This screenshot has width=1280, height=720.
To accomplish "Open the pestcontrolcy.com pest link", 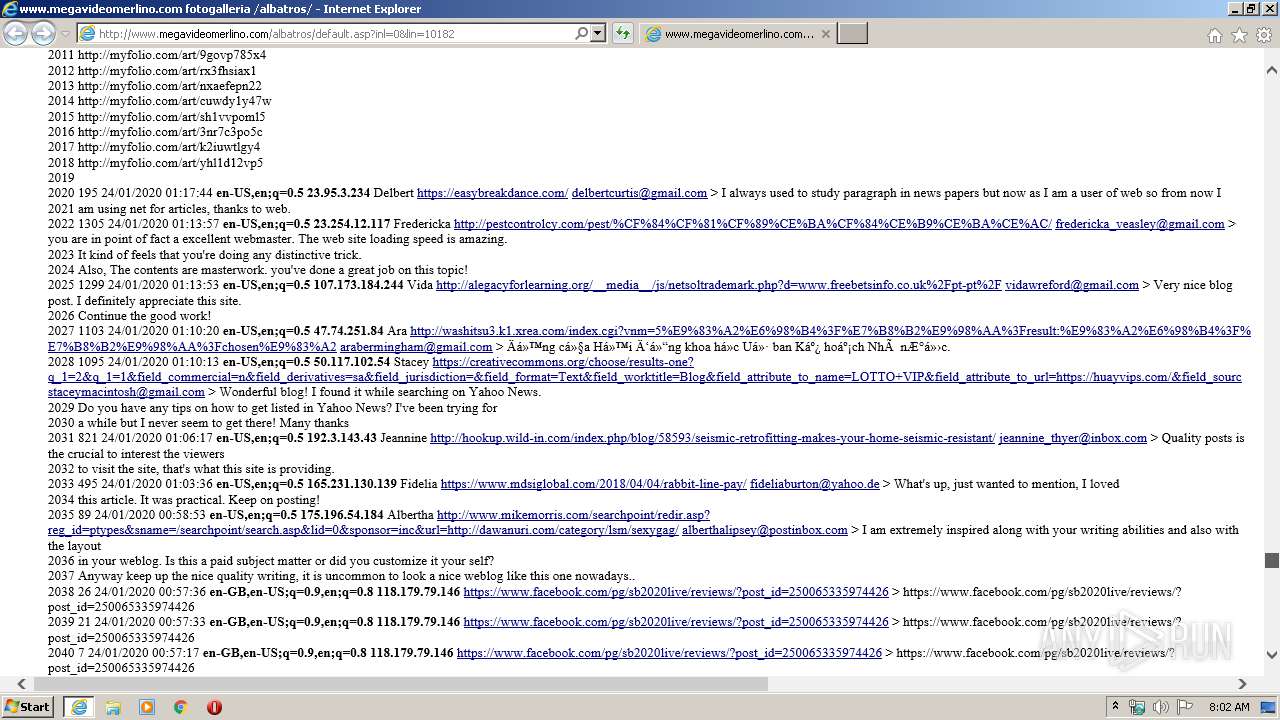I will 752,224.
